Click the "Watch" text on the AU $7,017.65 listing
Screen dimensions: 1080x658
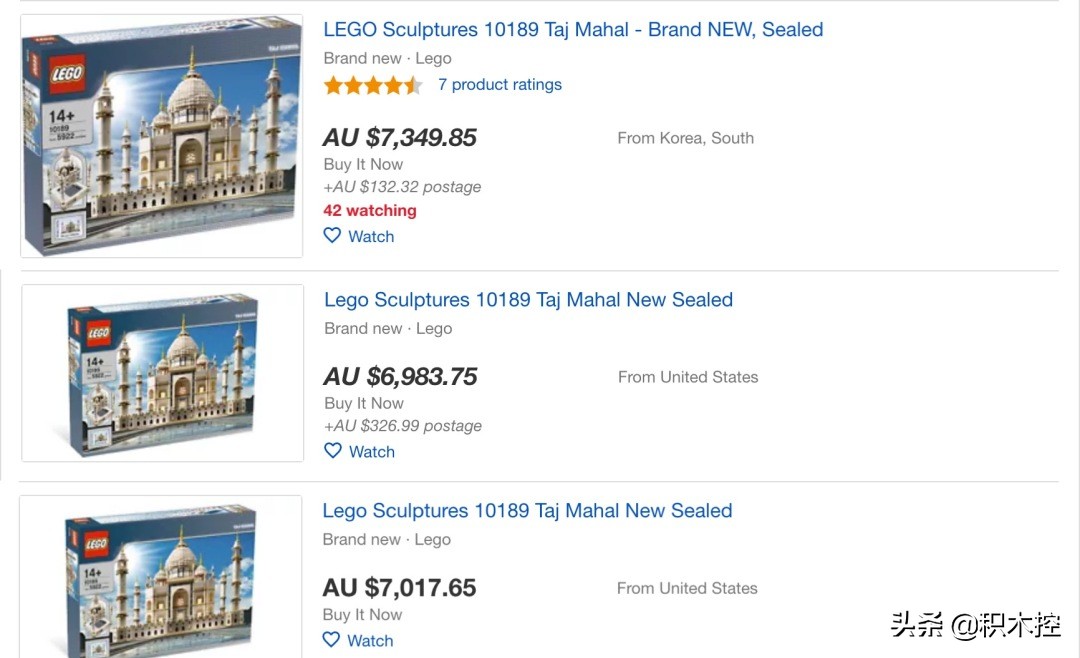(370, 641)
